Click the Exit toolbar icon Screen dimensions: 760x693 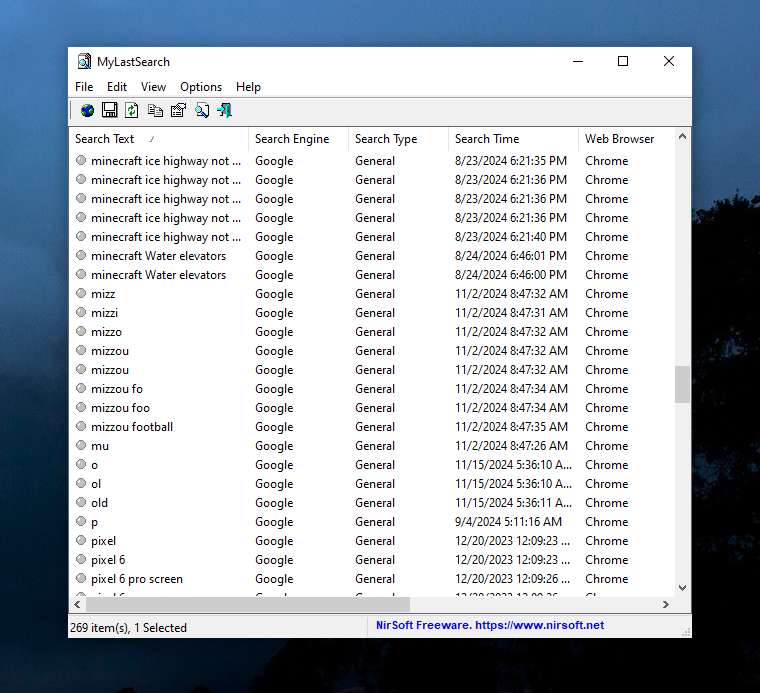pos(224,110)
